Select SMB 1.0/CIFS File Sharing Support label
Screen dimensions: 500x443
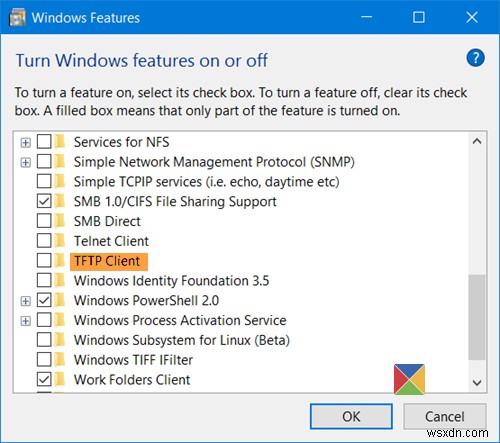[x=175, y=202]
